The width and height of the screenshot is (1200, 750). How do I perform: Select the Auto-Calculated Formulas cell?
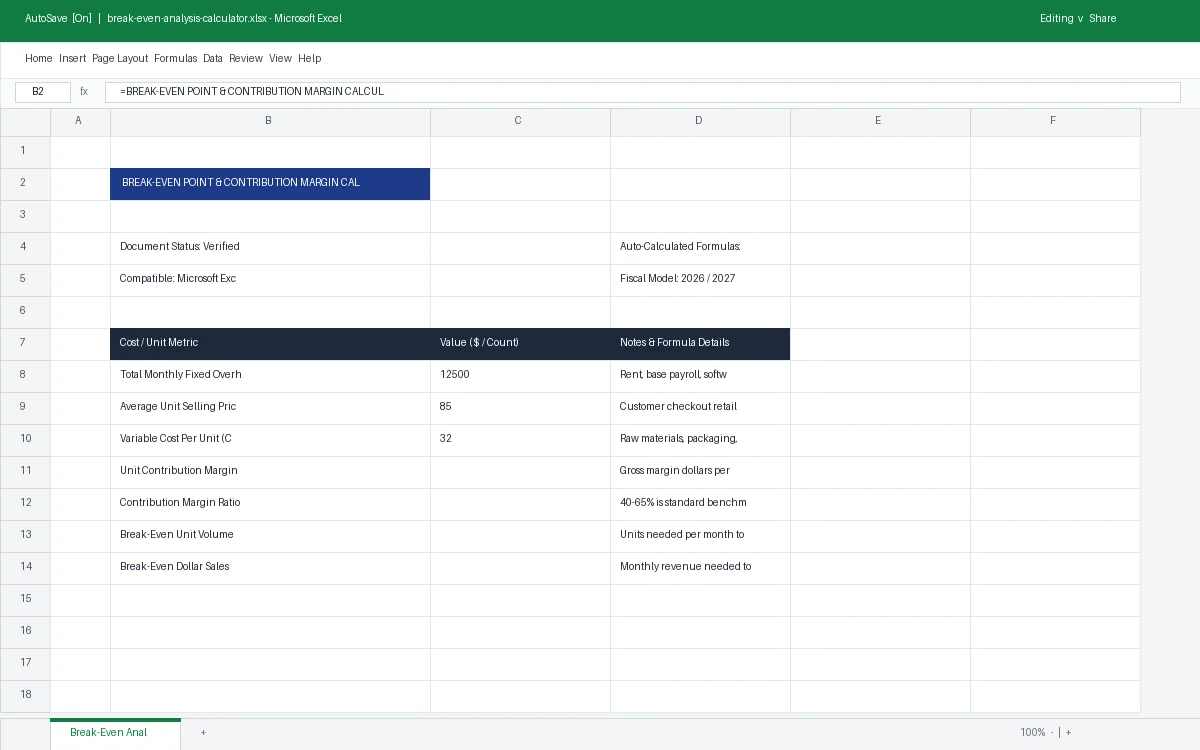(x=700, y=247)
